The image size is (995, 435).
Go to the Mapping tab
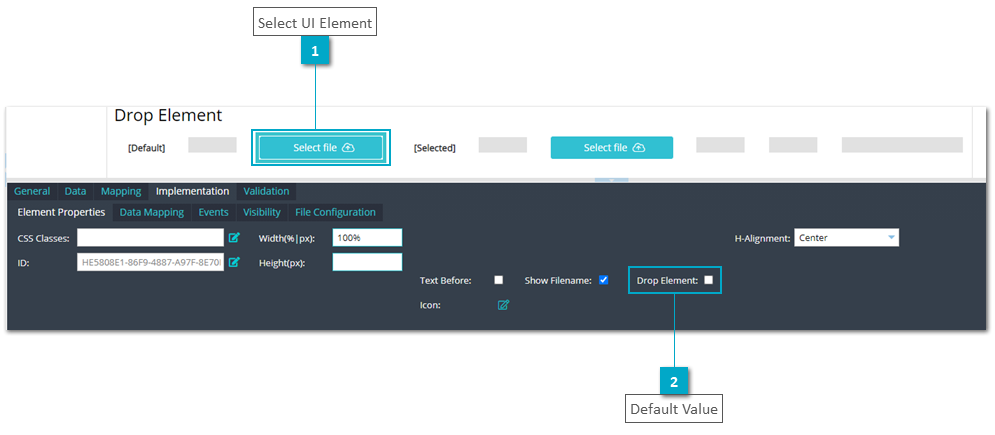click(x=121, y=191)
